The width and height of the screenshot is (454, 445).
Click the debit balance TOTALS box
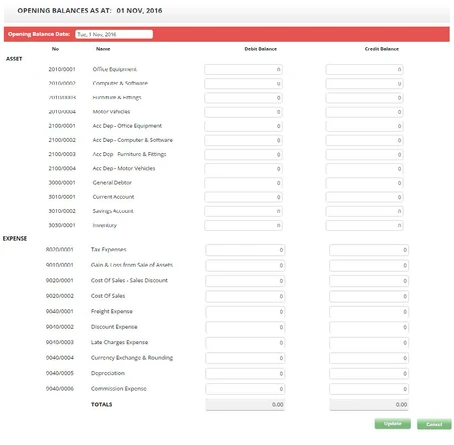click(x=245, y=405)
